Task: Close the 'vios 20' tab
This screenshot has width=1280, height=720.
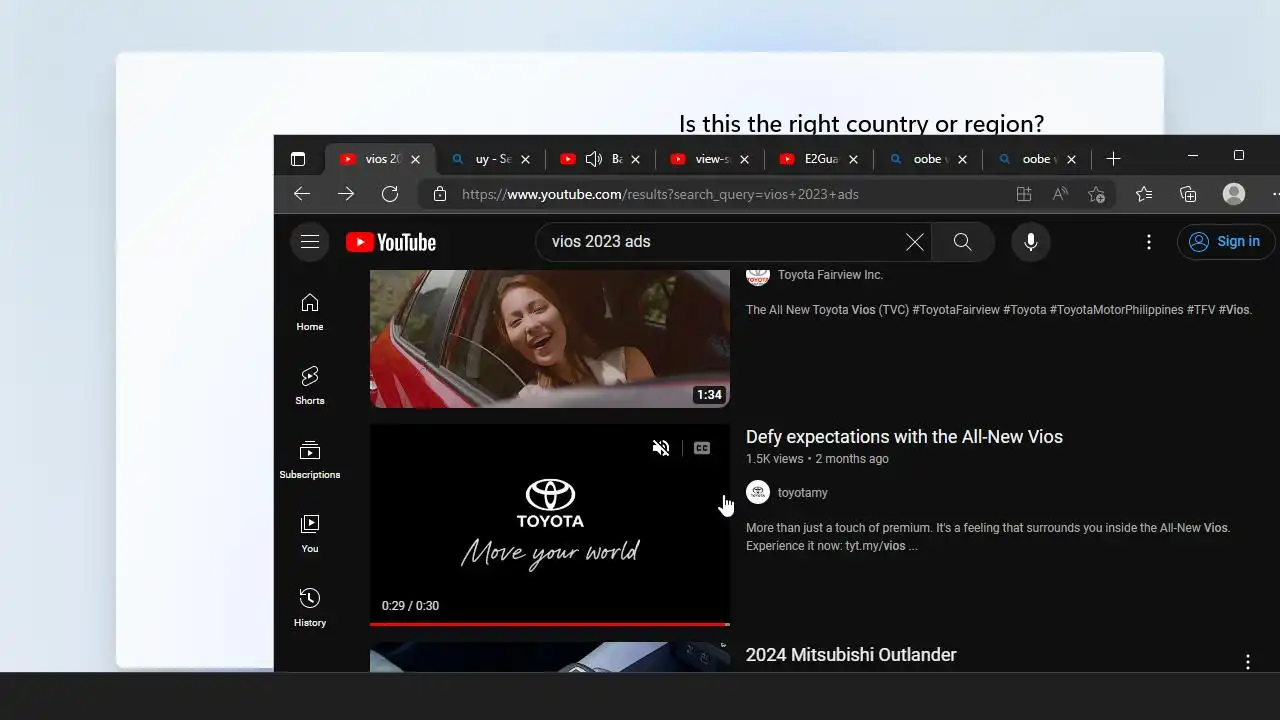Action: click(x=415, y=159)
